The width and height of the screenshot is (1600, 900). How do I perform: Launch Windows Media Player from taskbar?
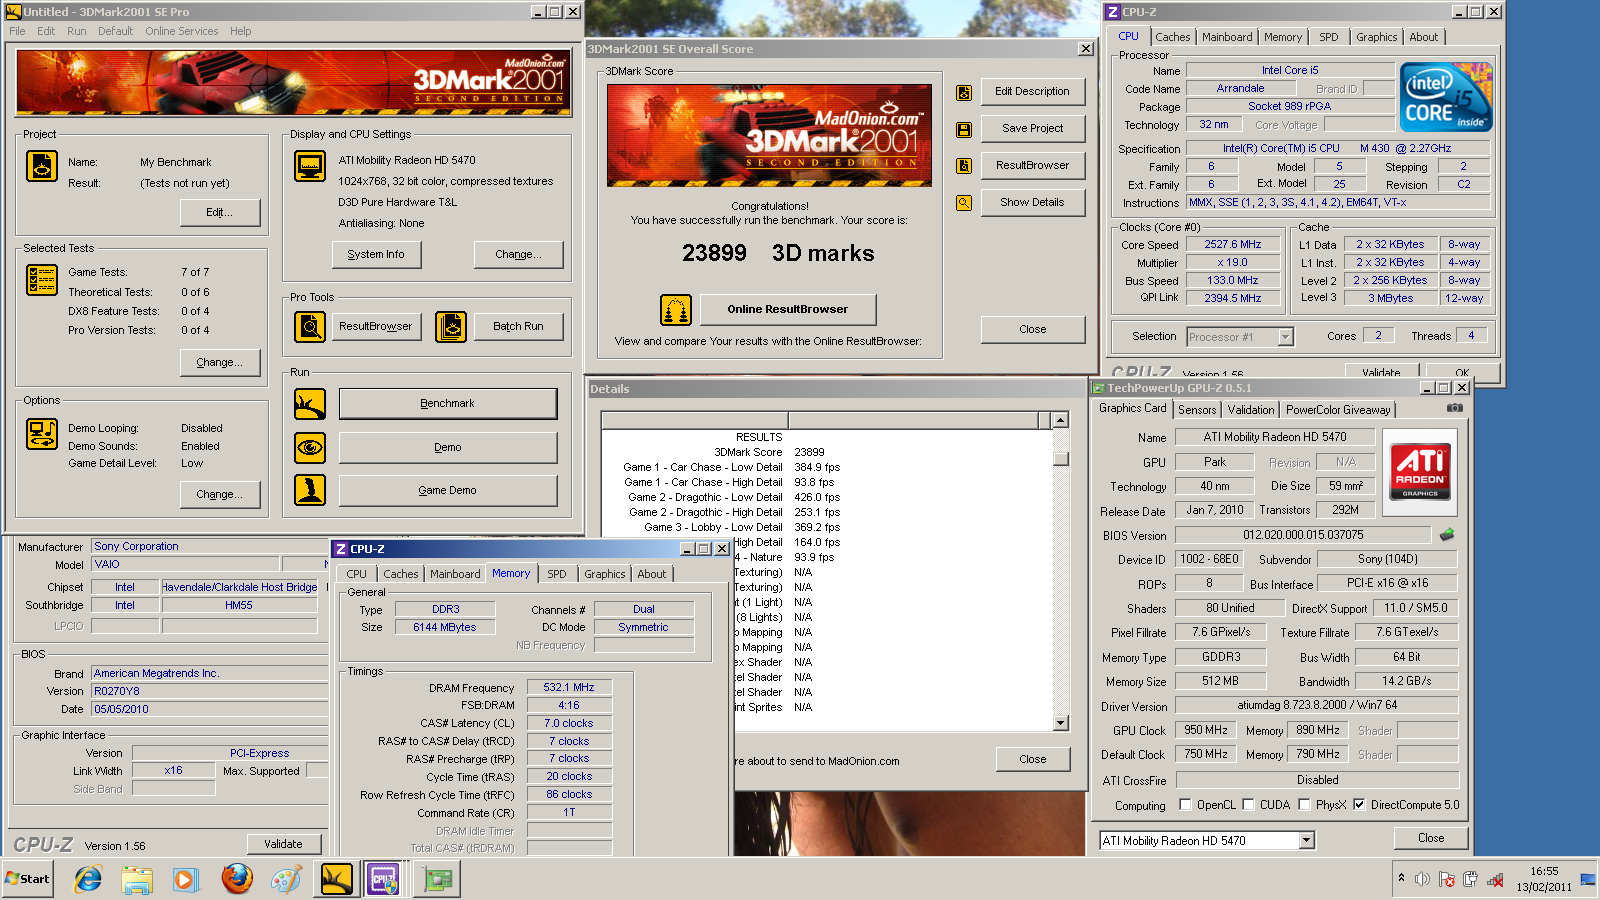pyautogui.click(x=186, y=879)
